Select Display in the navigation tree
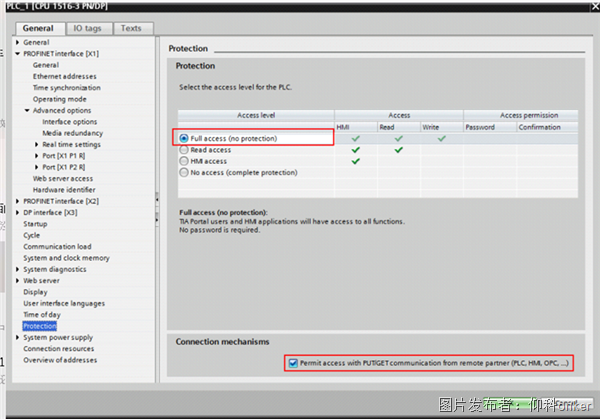Viewport: 600px width, 419px height. click(35, 292)
